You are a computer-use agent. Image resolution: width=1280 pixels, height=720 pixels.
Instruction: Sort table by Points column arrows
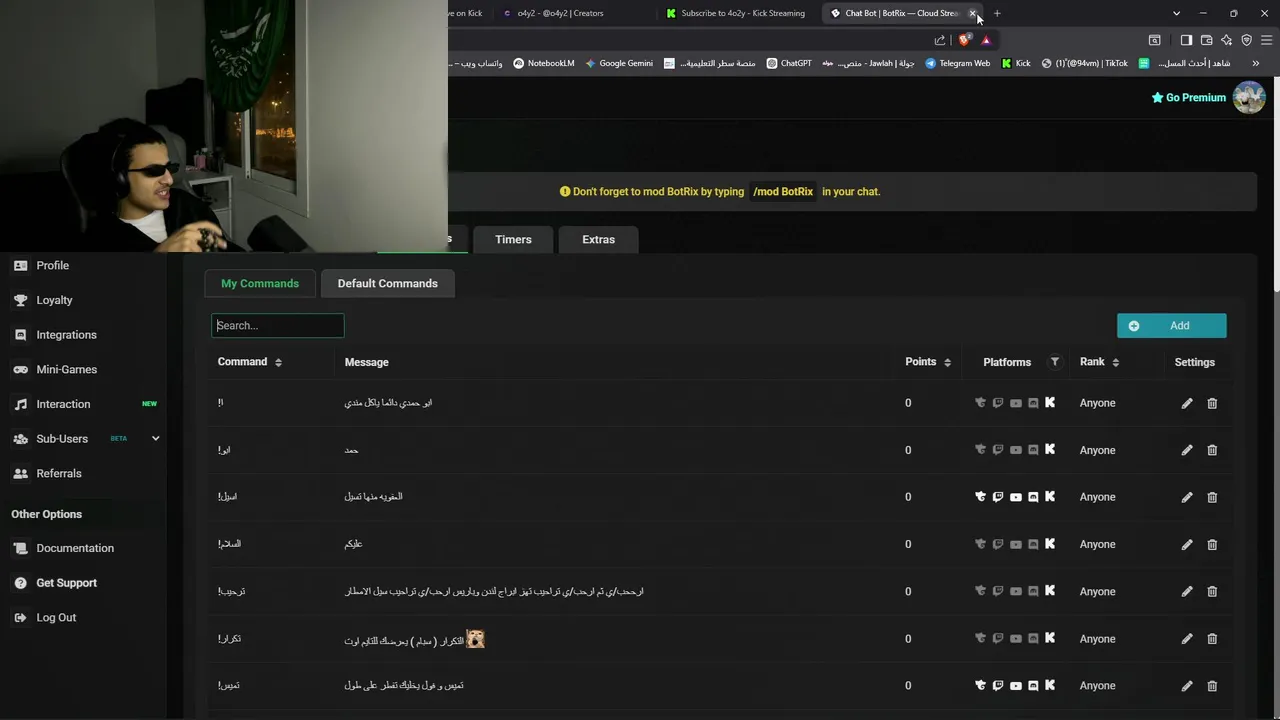tap(947, 362)
